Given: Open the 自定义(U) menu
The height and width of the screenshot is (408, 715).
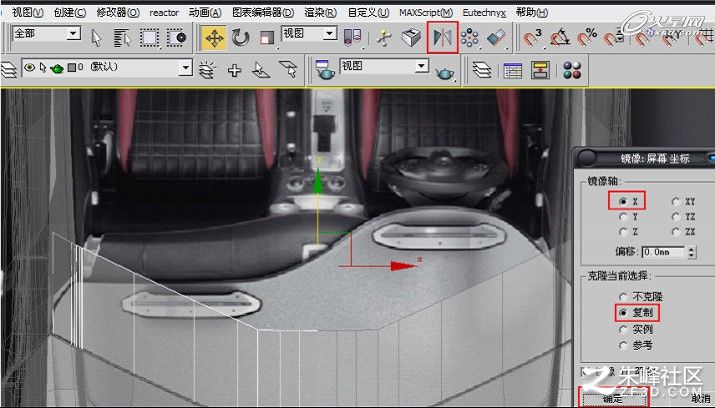Looking at the screenshot, I should tap(368, 12).
